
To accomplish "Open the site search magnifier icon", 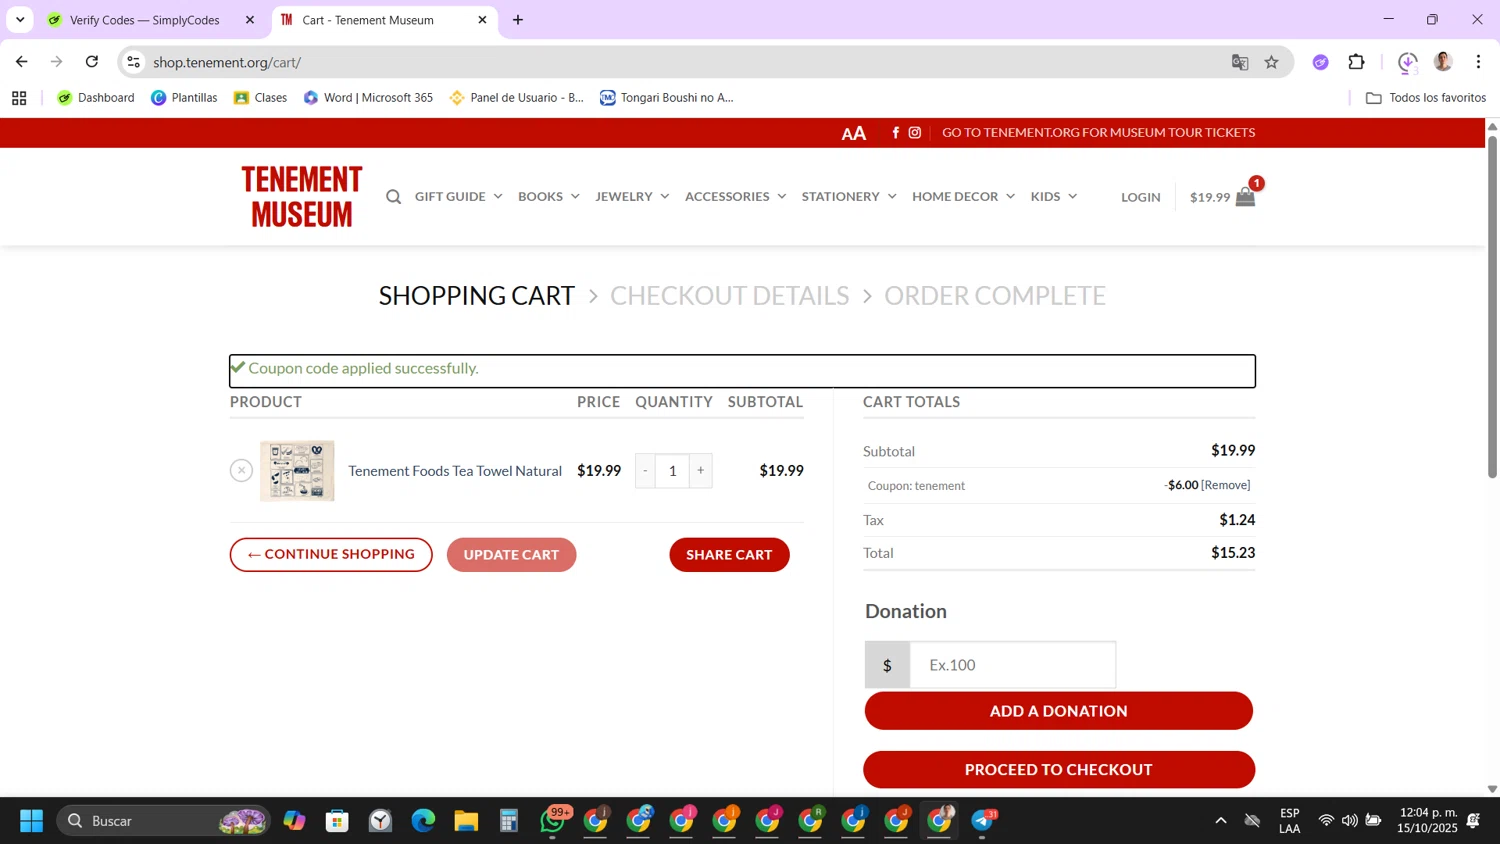I will pos(393,197).
